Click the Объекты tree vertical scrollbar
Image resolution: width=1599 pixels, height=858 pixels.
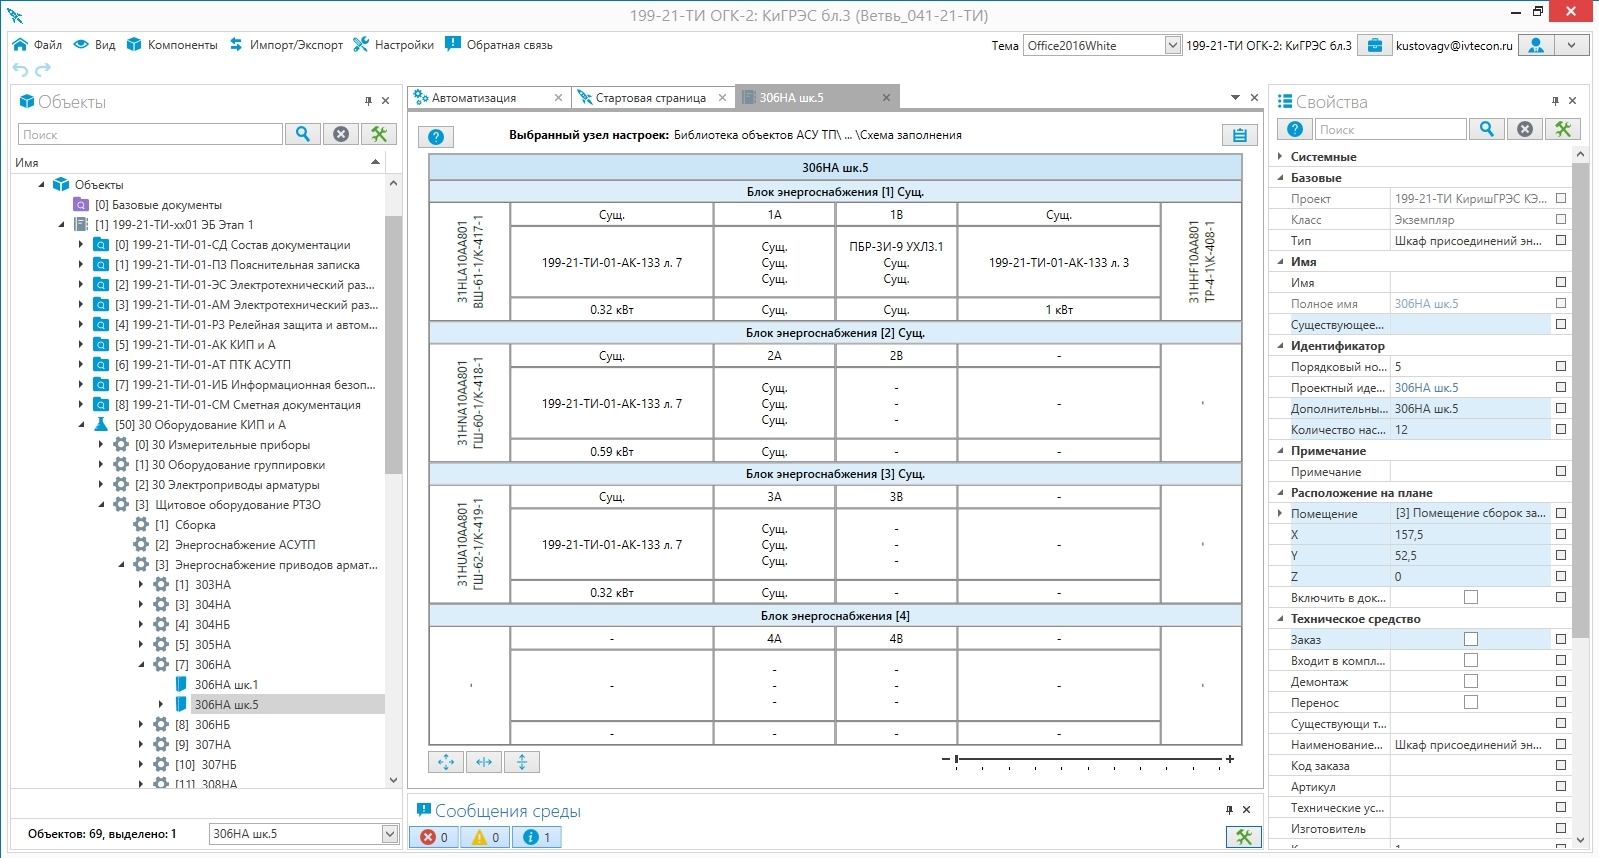pos(393,345)
